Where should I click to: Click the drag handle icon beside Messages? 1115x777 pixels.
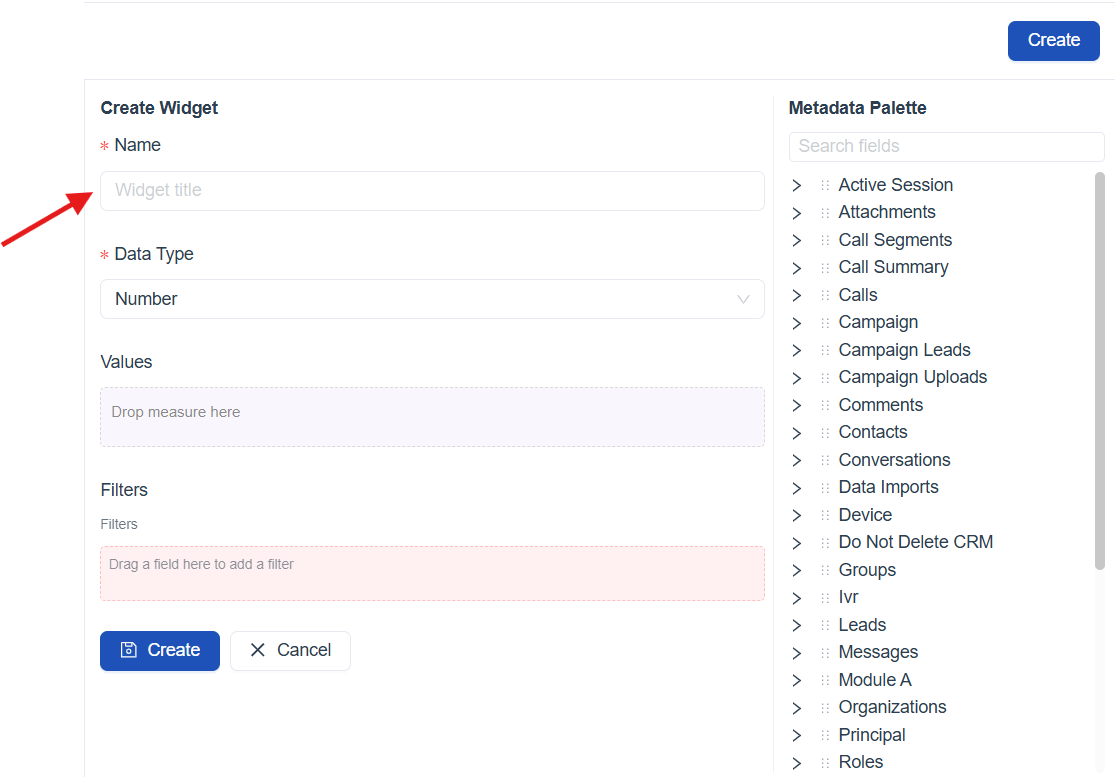click(825, 653)
